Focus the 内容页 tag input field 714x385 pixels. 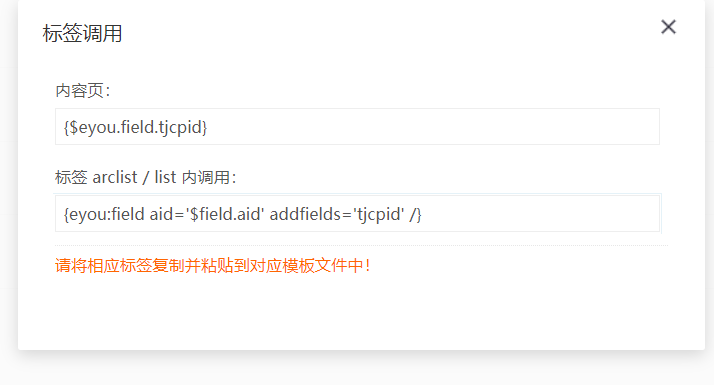click(x=357, y=127)
